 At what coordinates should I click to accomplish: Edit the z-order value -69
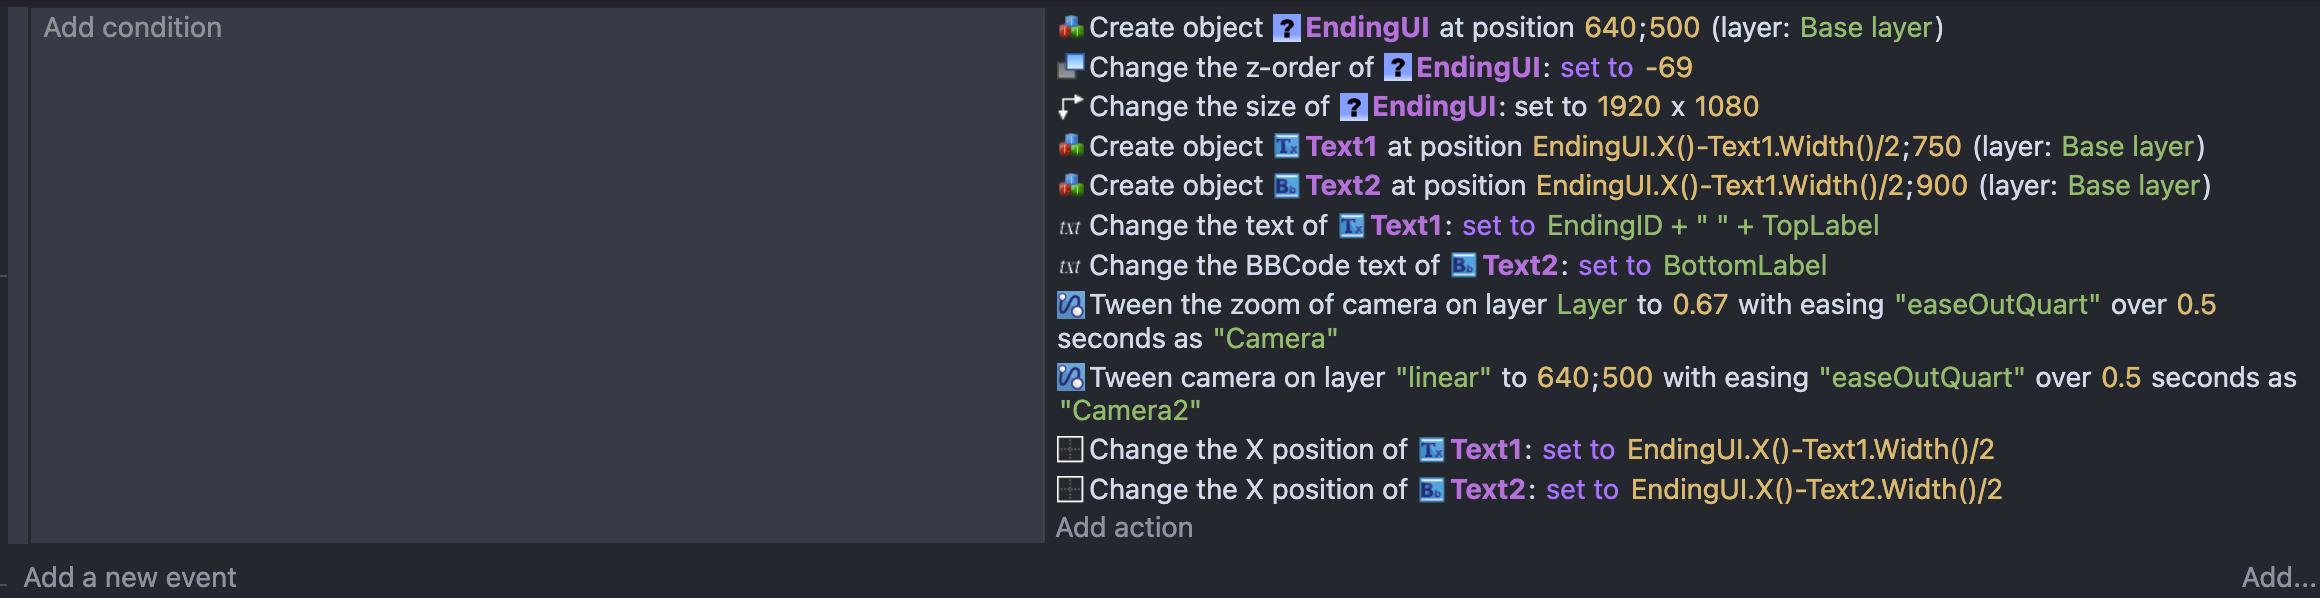click(x=1669, y=68)
